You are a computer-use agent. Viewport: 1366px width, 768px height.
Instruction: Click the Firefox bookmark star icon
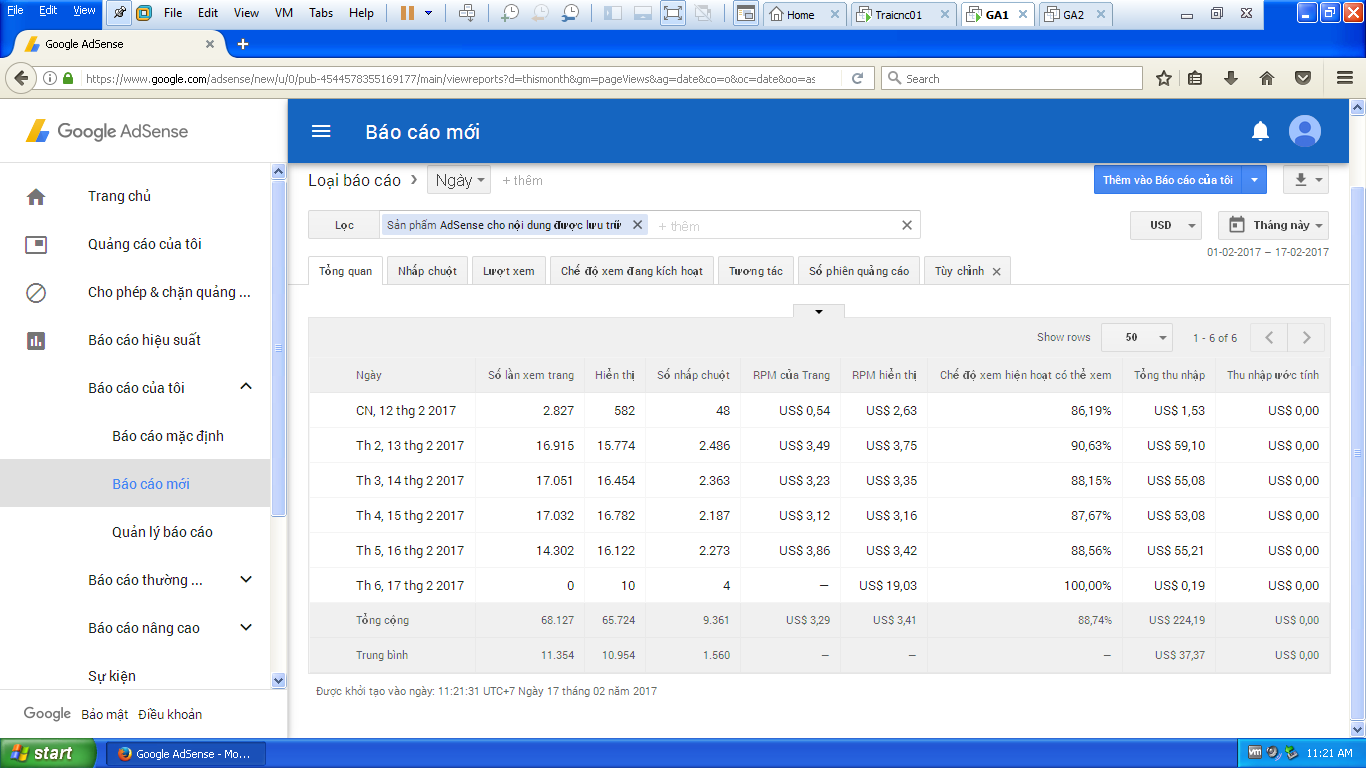1163,78
